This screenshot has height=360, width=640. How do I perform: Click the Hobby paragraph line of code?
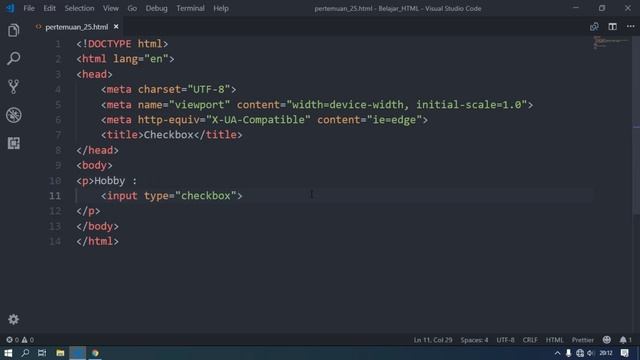[107, 181]
